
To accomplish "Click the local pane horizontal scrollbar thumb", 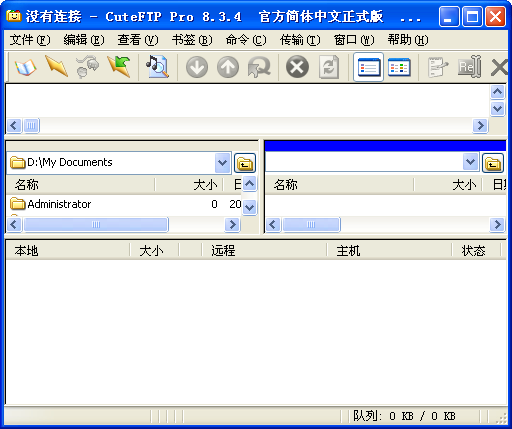I will pos(96,224).
